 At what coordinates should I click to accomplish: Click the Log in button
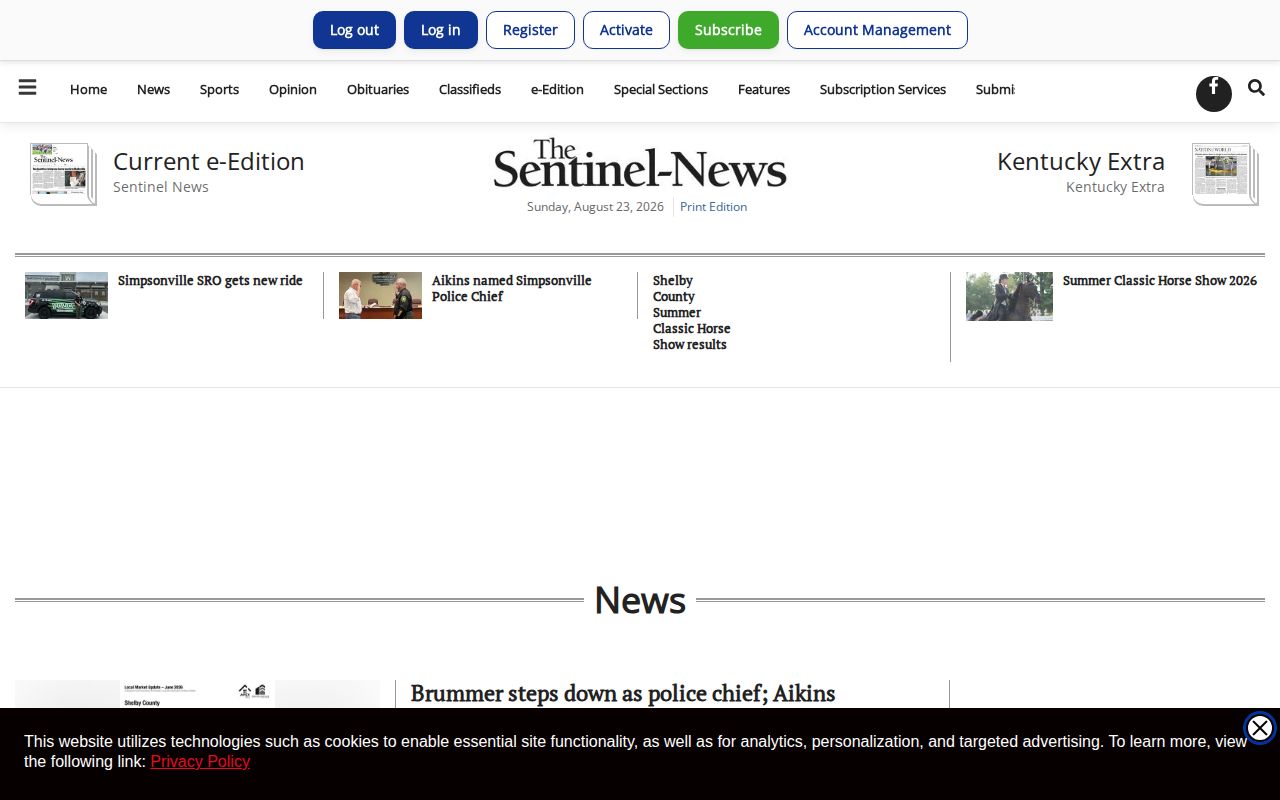[440, 30]
